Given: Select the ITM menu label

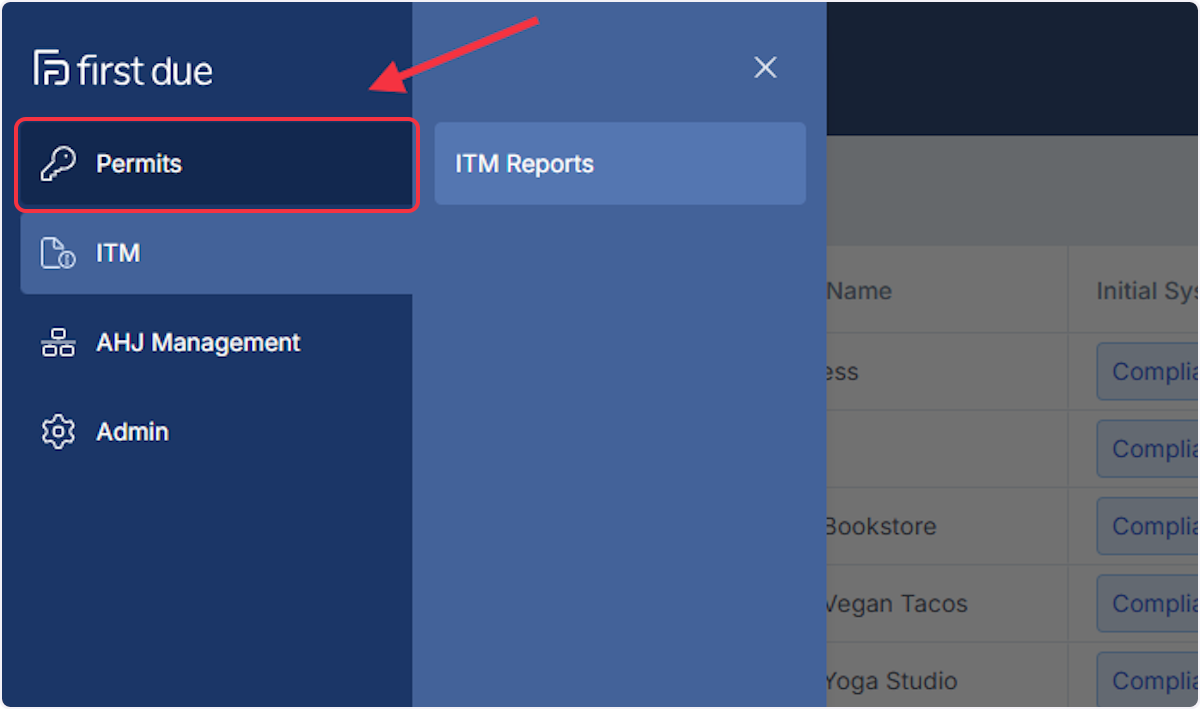Looking at the screenshot, I should click(x=118, y=253).
